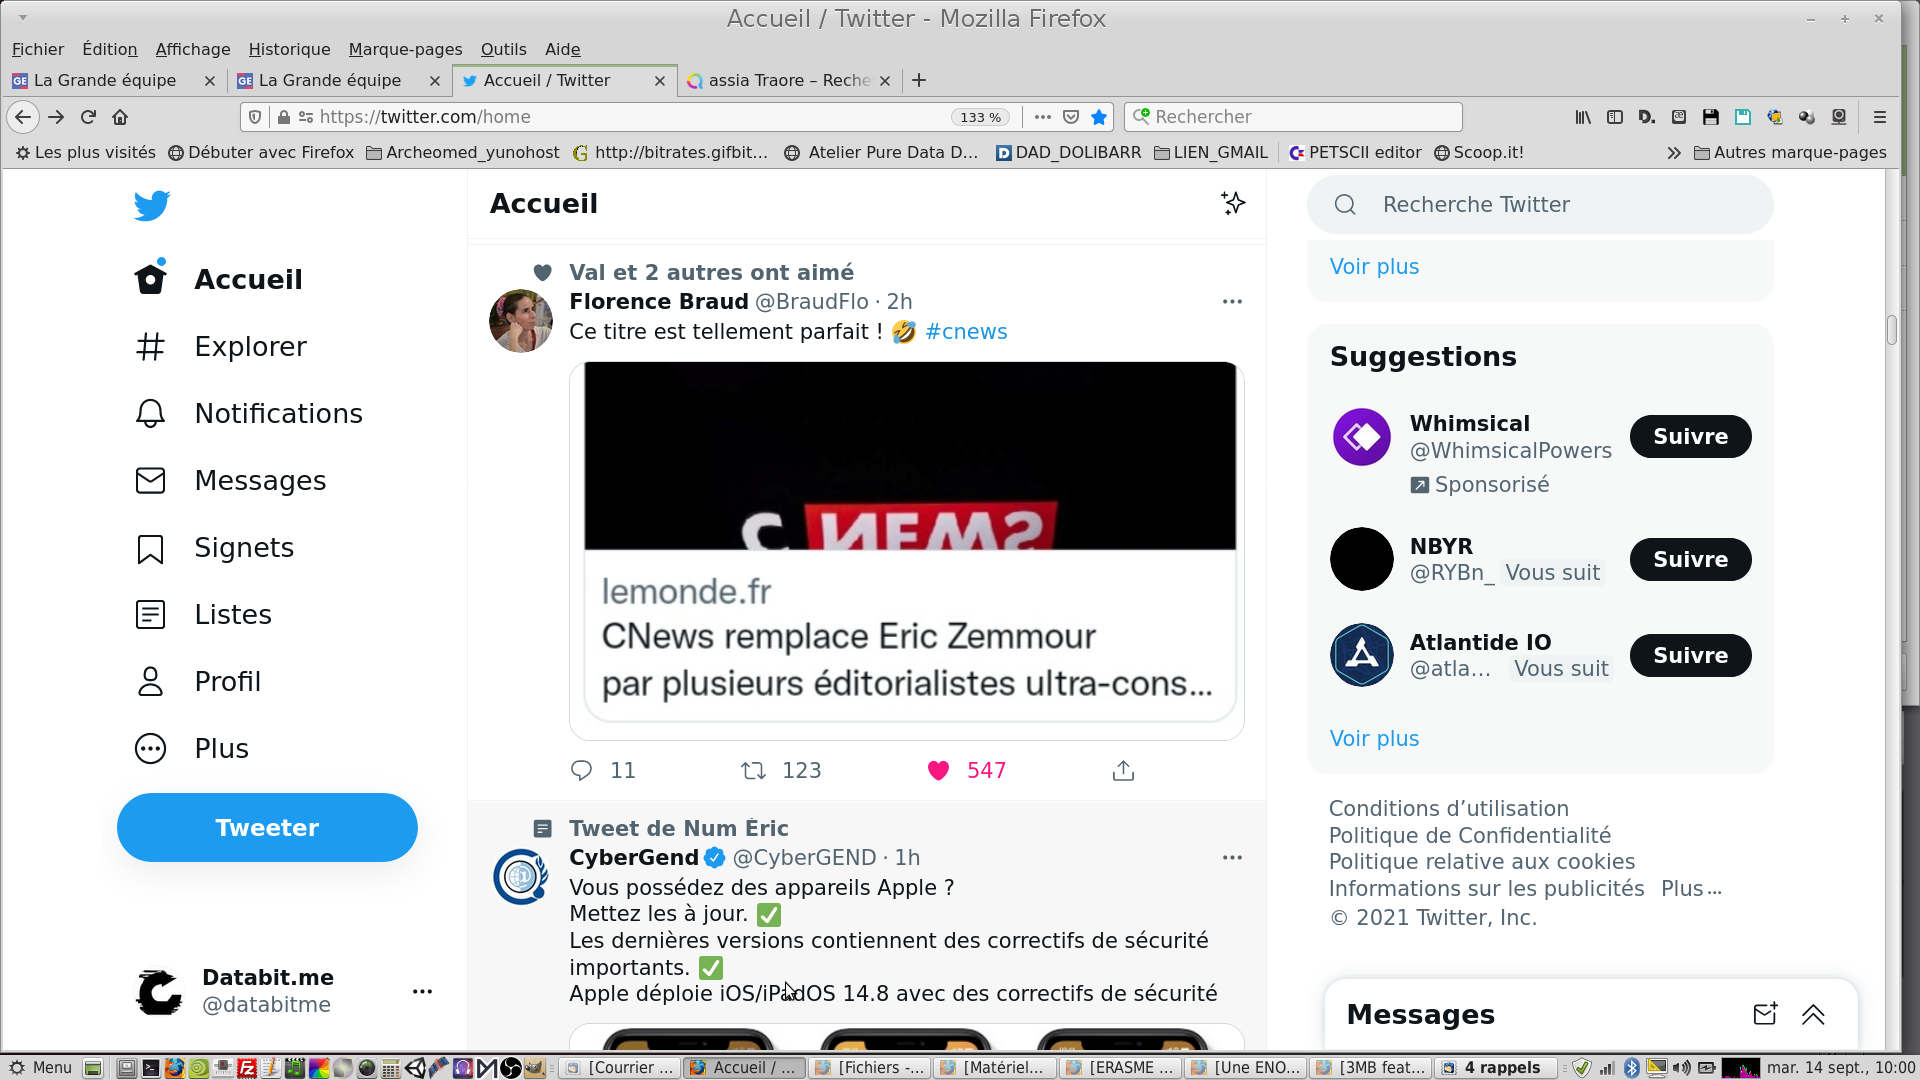Open the Marque-pages menu
This screenshot has width=1920, height=1080.
[405, 49]
